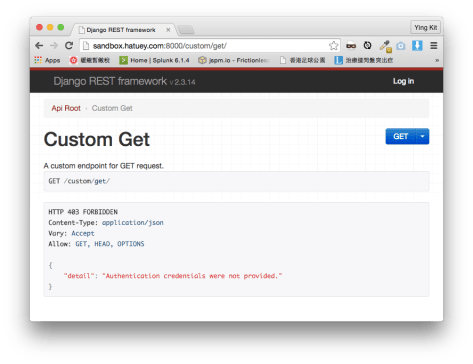Open the red-icon Chinese bookmark after Apps
Screen dimensions: 473x364
pyautogui.click(x=90, y=60)
